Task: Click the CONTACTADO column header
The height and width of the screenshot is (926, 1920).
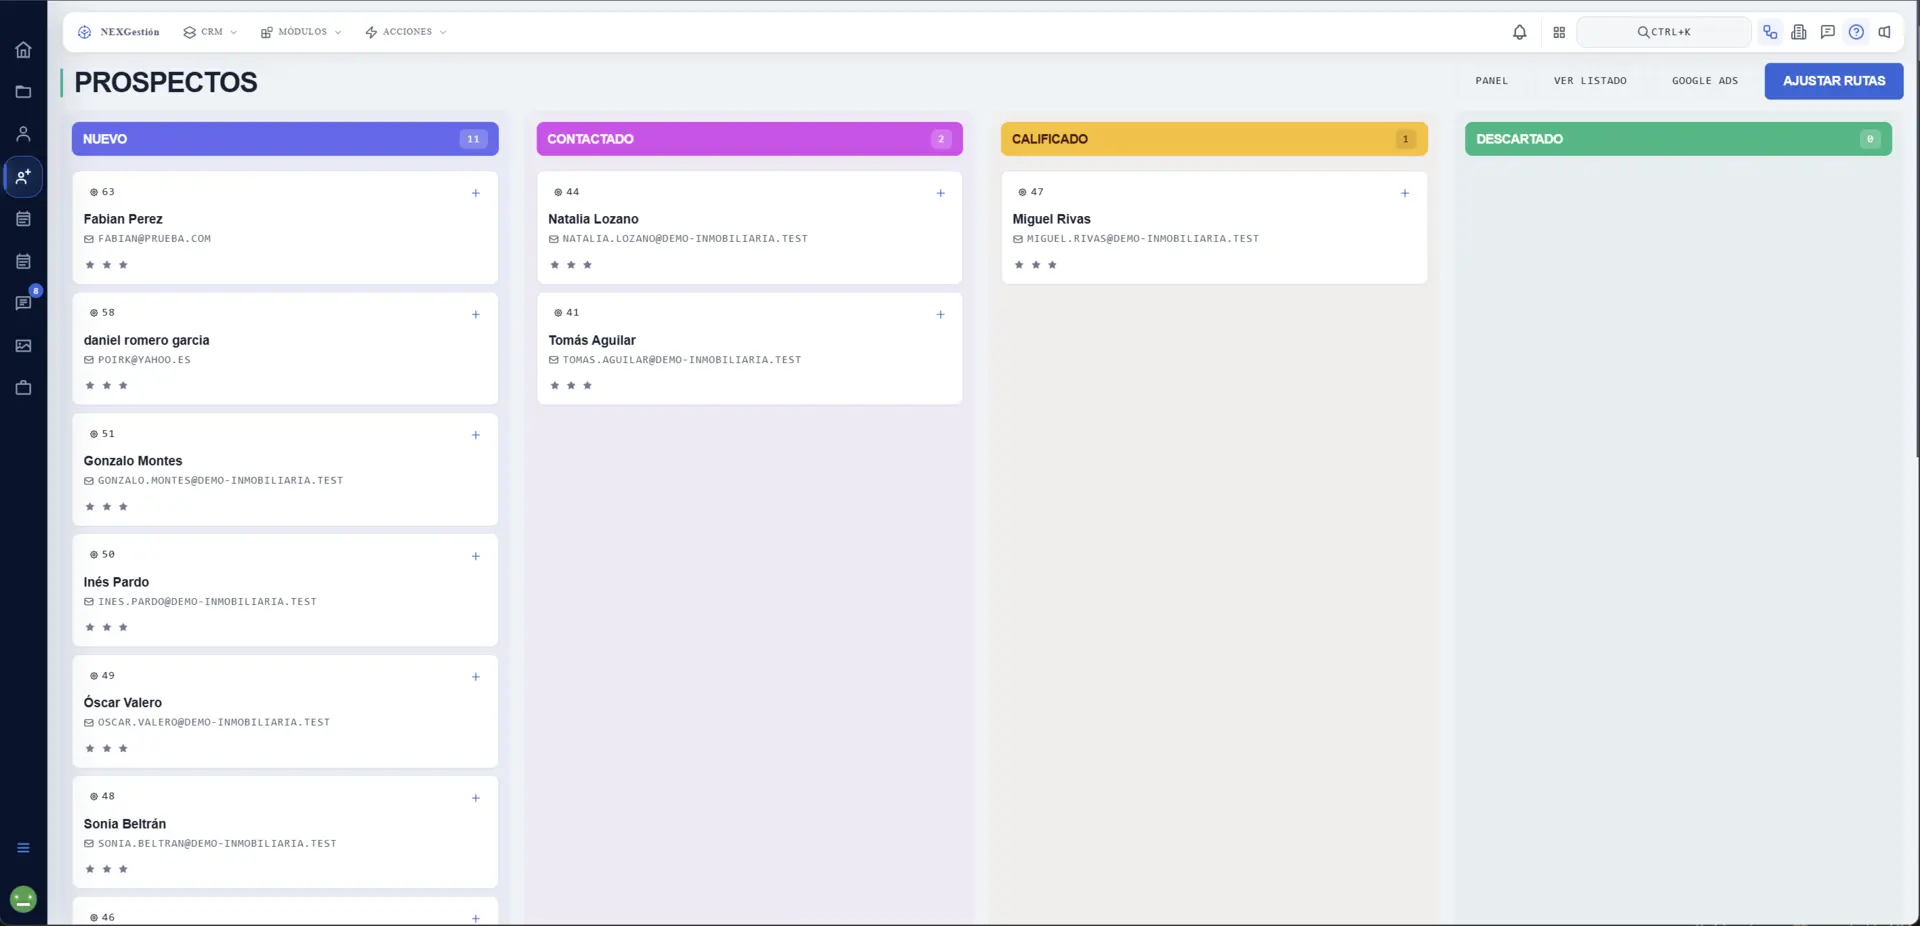Action: tap(749, 139)
